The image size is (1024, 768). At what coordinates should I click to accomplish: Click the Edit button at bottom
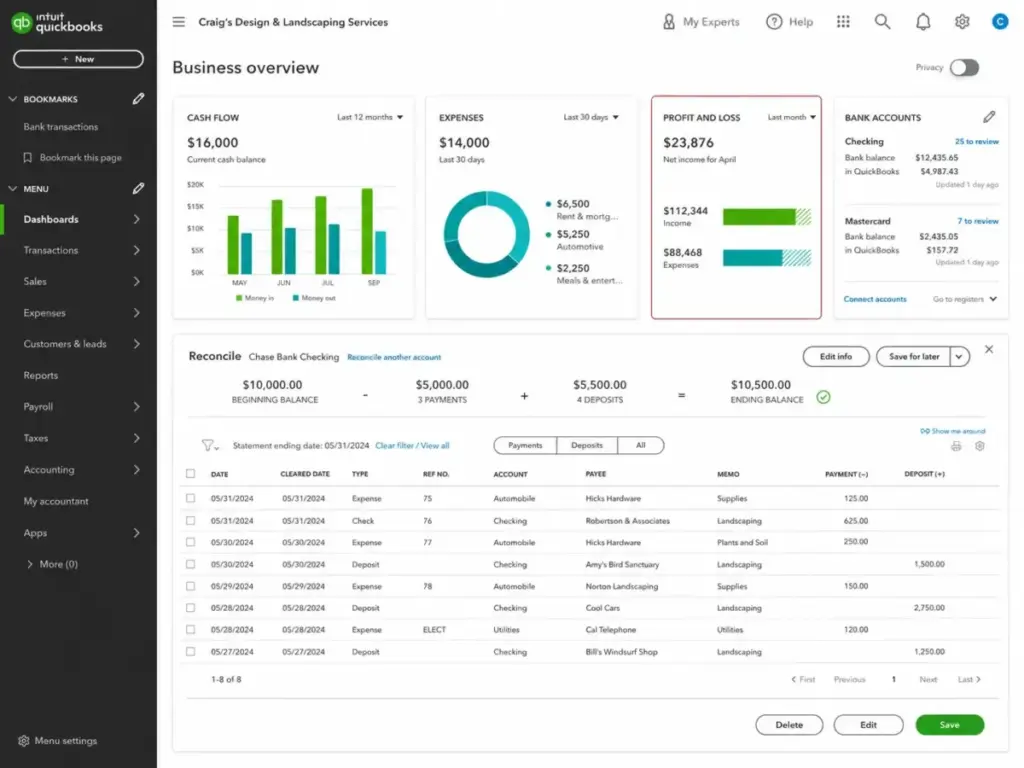click(x=868, y=725)
